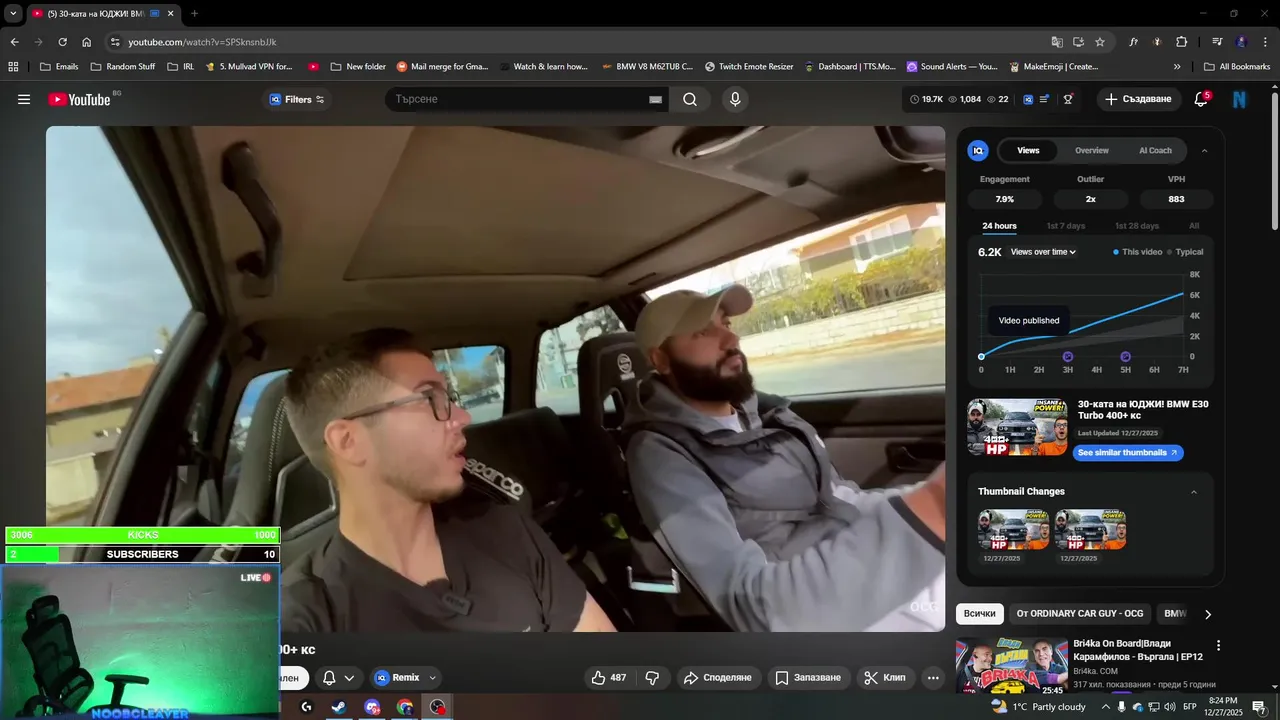Open options menu for Bri4ka video
The height and width of the screenshot is (720, 1280).
[1218, 646]
